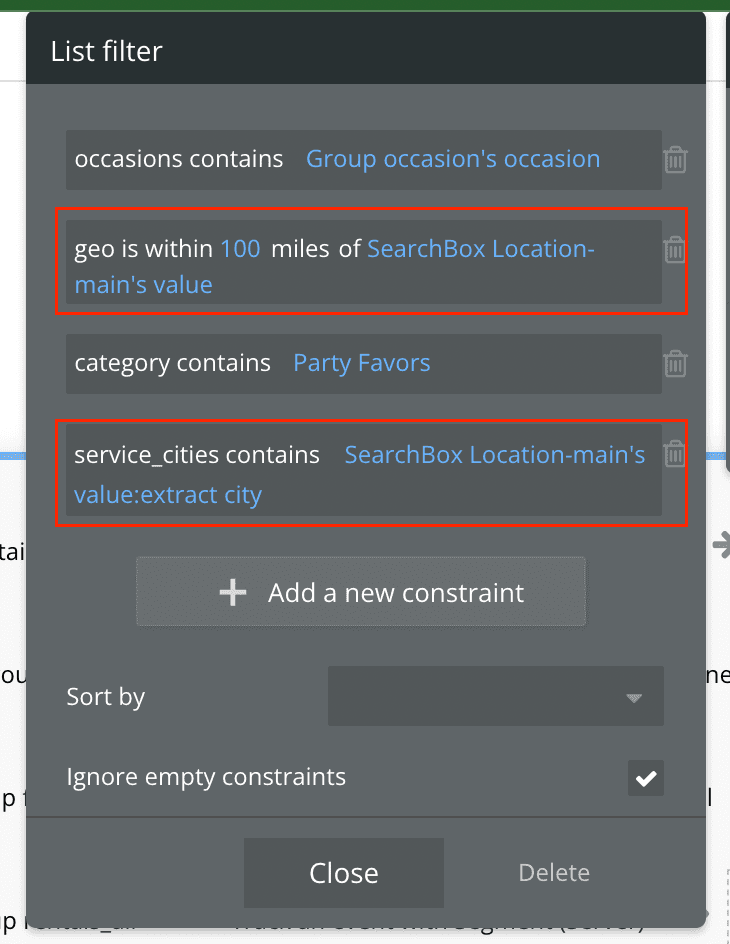The height and width of the screenshot is (944, 730).
Task: Edit the 100 miles distance value
Action: 240,249
